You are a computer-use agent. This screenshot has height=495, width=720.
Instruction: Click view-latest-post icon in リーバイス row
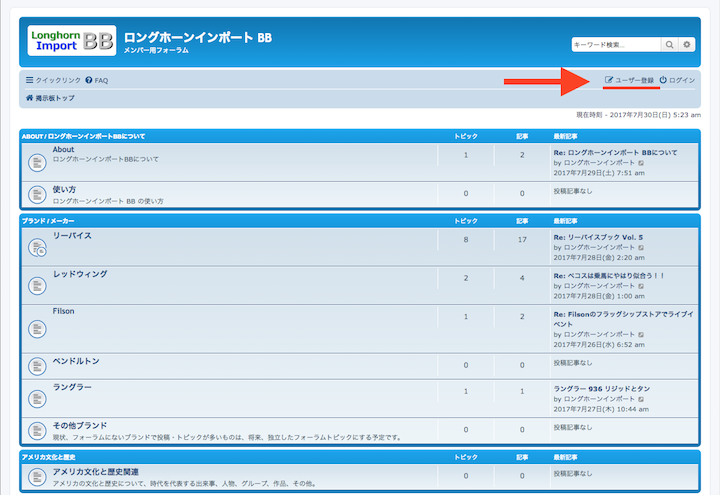coord(641,248)
